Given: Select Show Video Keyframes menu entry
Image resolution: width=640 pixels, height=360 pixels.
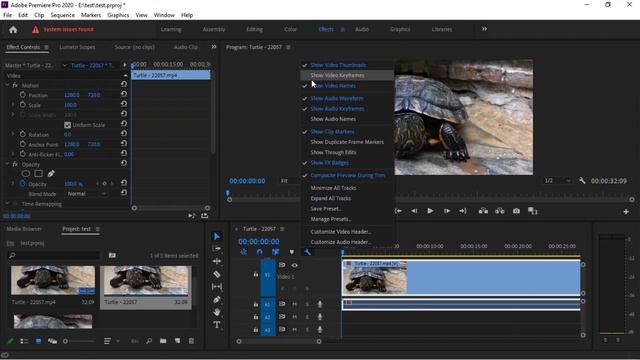Looking at the screenshot, I should point(347,76).
